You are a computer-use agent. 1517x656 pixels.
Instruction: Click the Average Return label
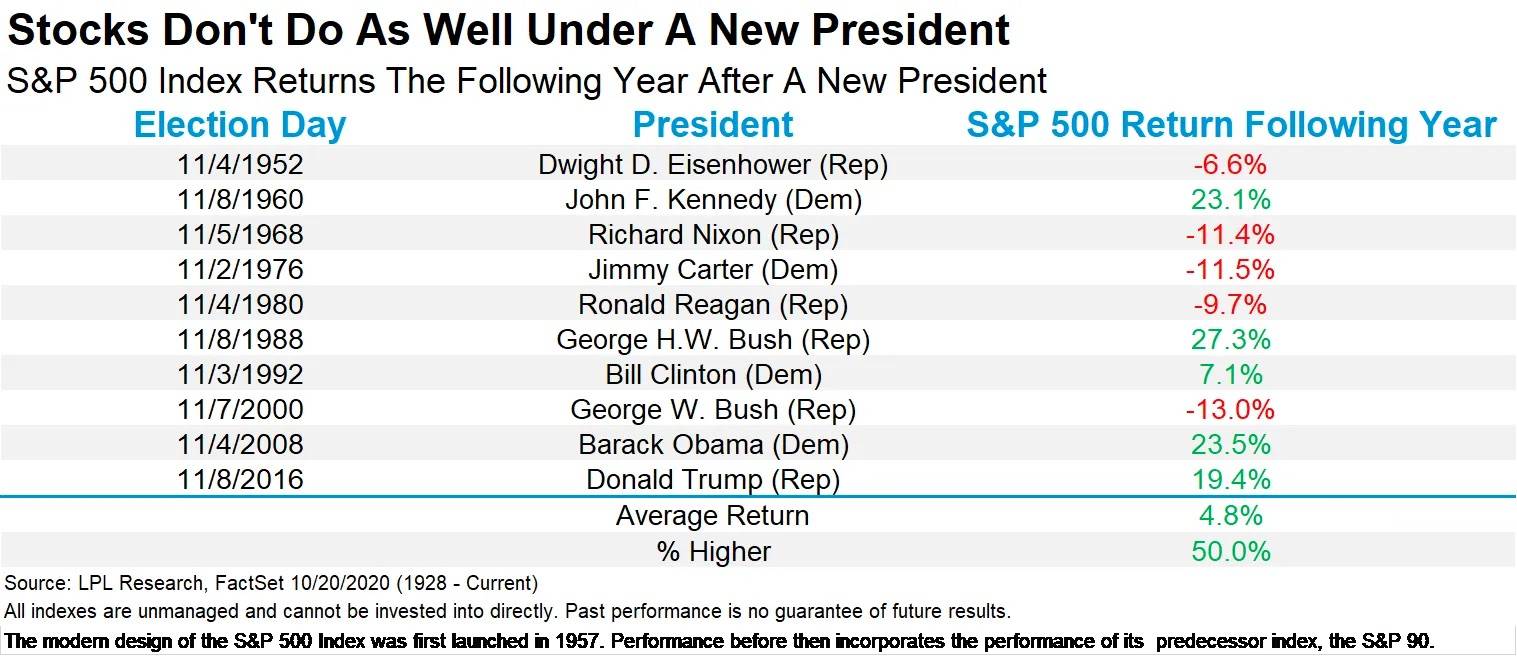713,516
